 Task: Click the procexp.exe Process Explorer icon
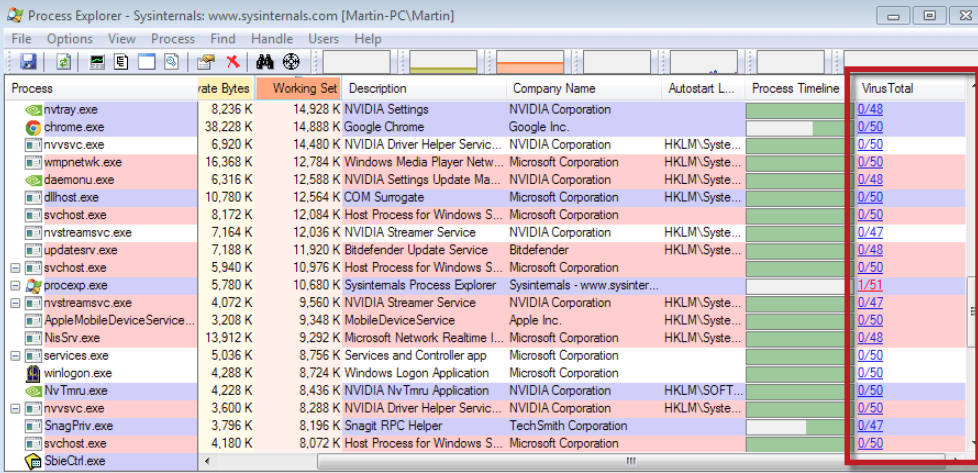click(33, 285)
